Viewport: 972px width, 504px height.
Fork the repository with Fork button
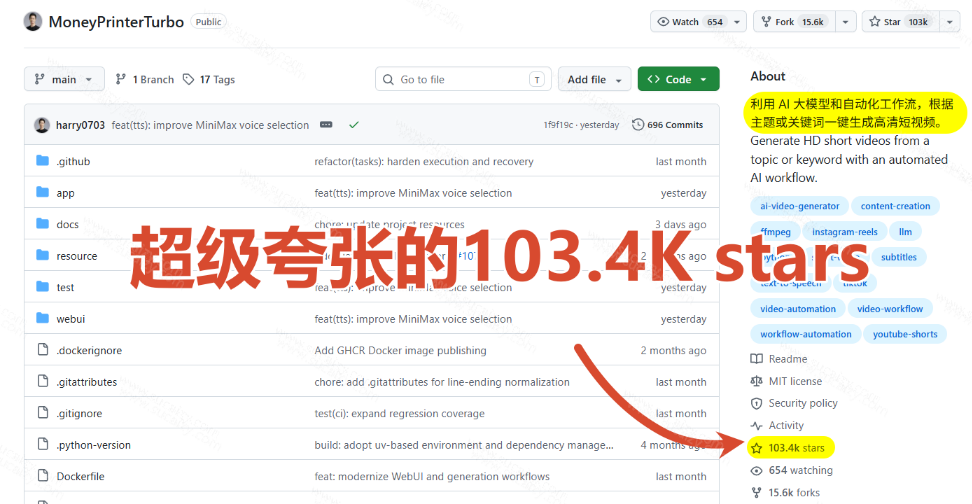[794, 22]
